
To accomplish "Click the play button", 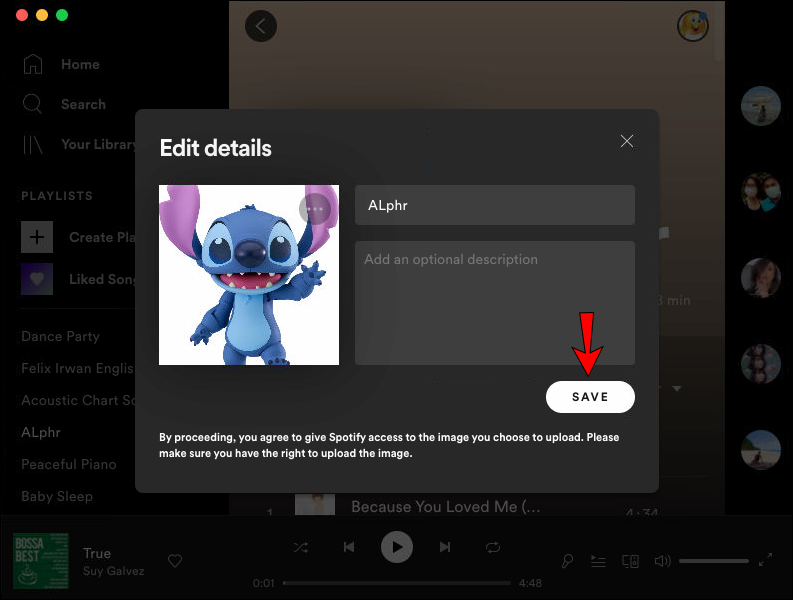I will click(396, 547).
